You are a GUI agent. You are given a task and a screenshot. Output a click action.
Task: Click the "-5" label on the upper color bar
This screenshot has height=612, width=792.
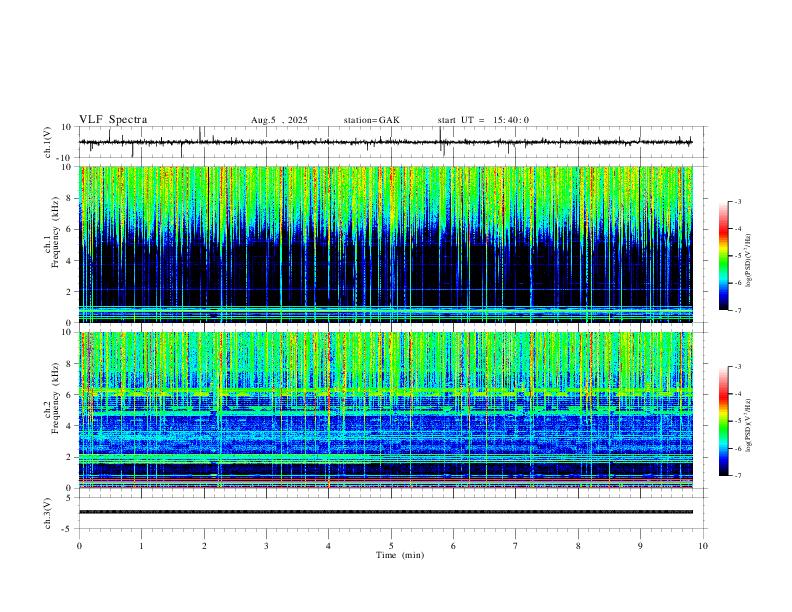tap(737, 256)
